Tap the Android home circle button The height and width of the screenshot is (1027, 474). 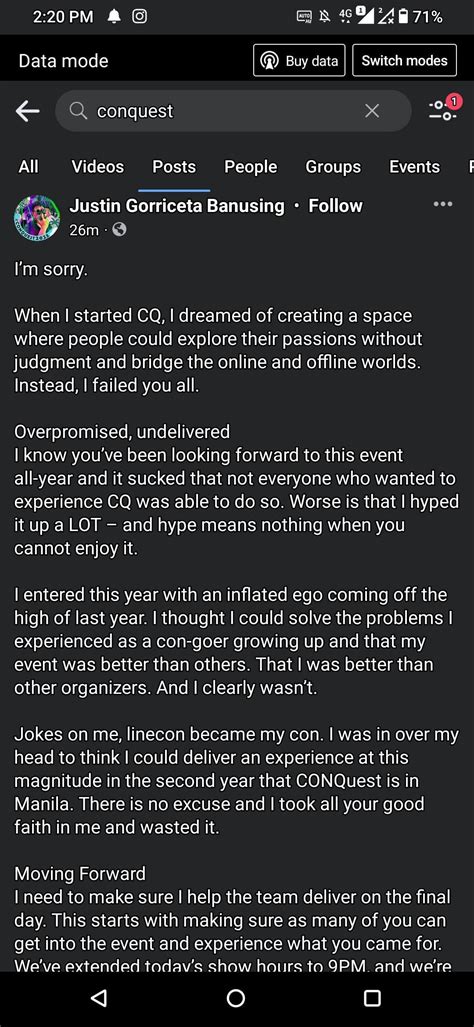pyautogui.click(x=236, y=998)
